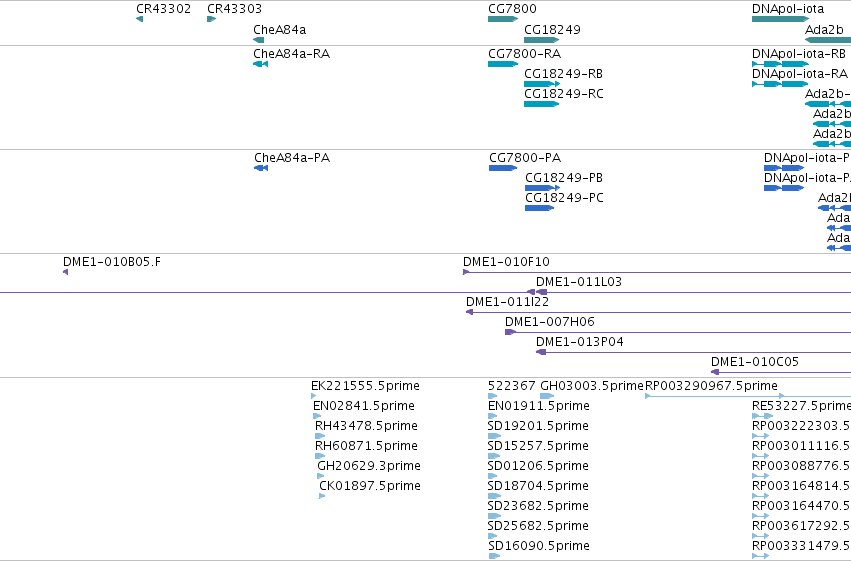Click the CG7800-RA transcript label

click(x=525, y=54)
